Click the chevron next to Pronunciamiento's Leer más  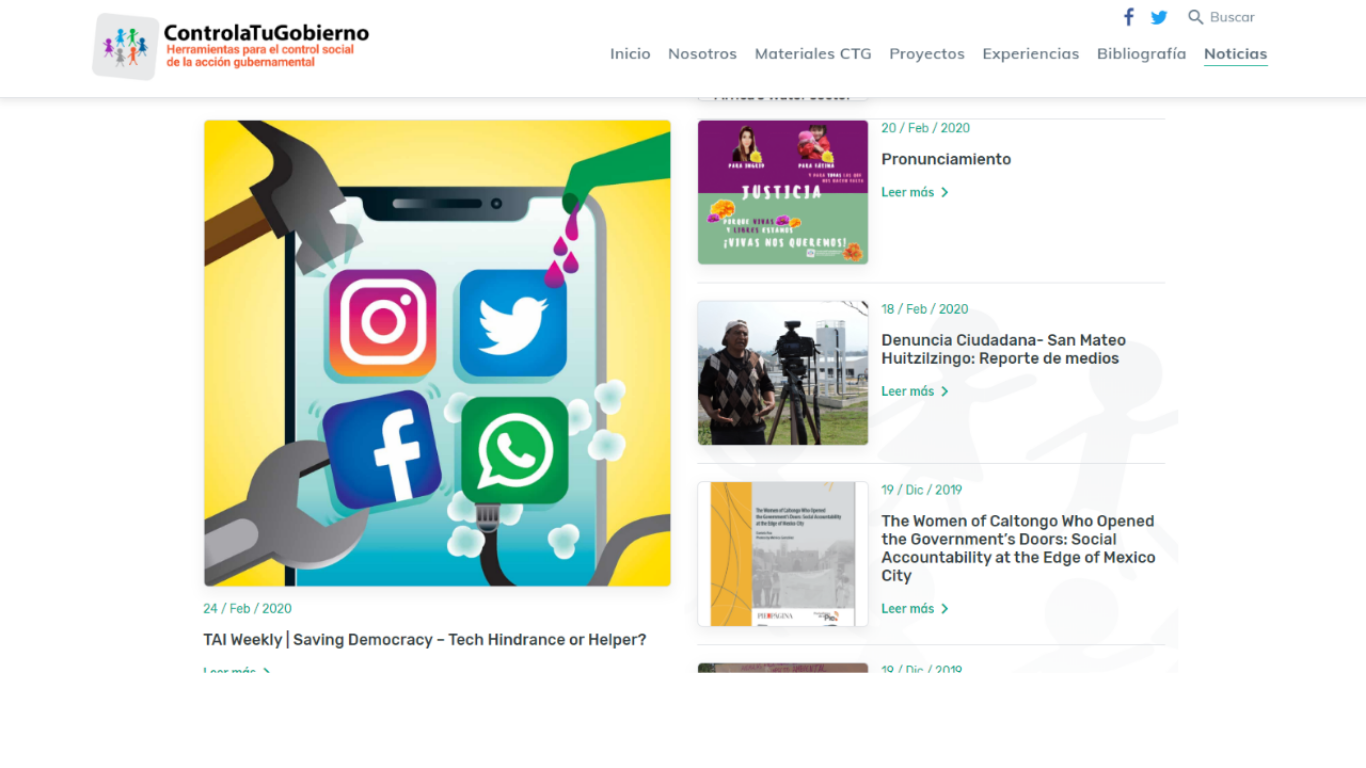pos(945,193)
